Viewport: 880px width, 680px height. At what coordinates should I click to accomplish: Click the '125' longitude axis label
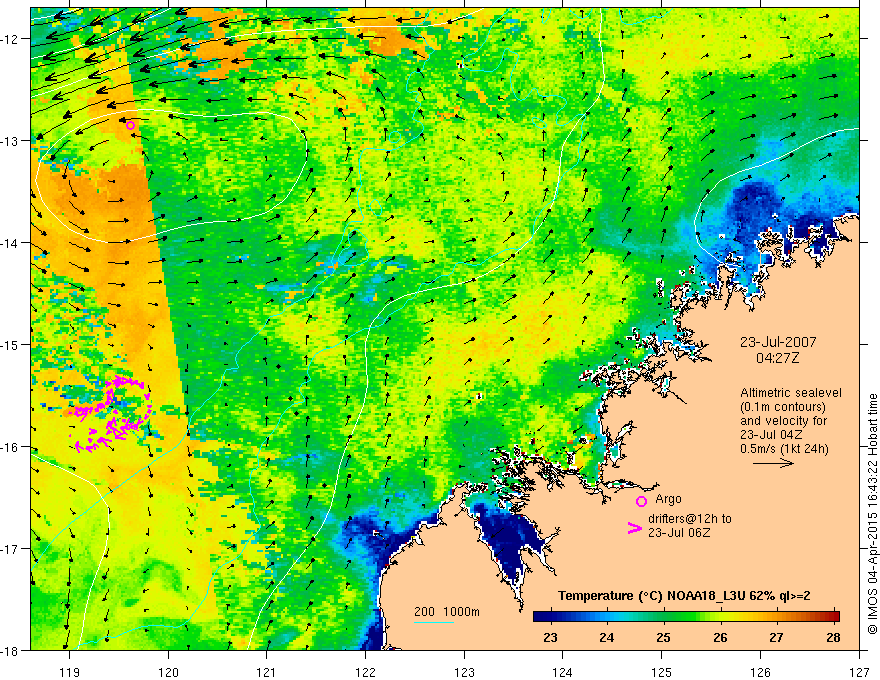(662, 672)
